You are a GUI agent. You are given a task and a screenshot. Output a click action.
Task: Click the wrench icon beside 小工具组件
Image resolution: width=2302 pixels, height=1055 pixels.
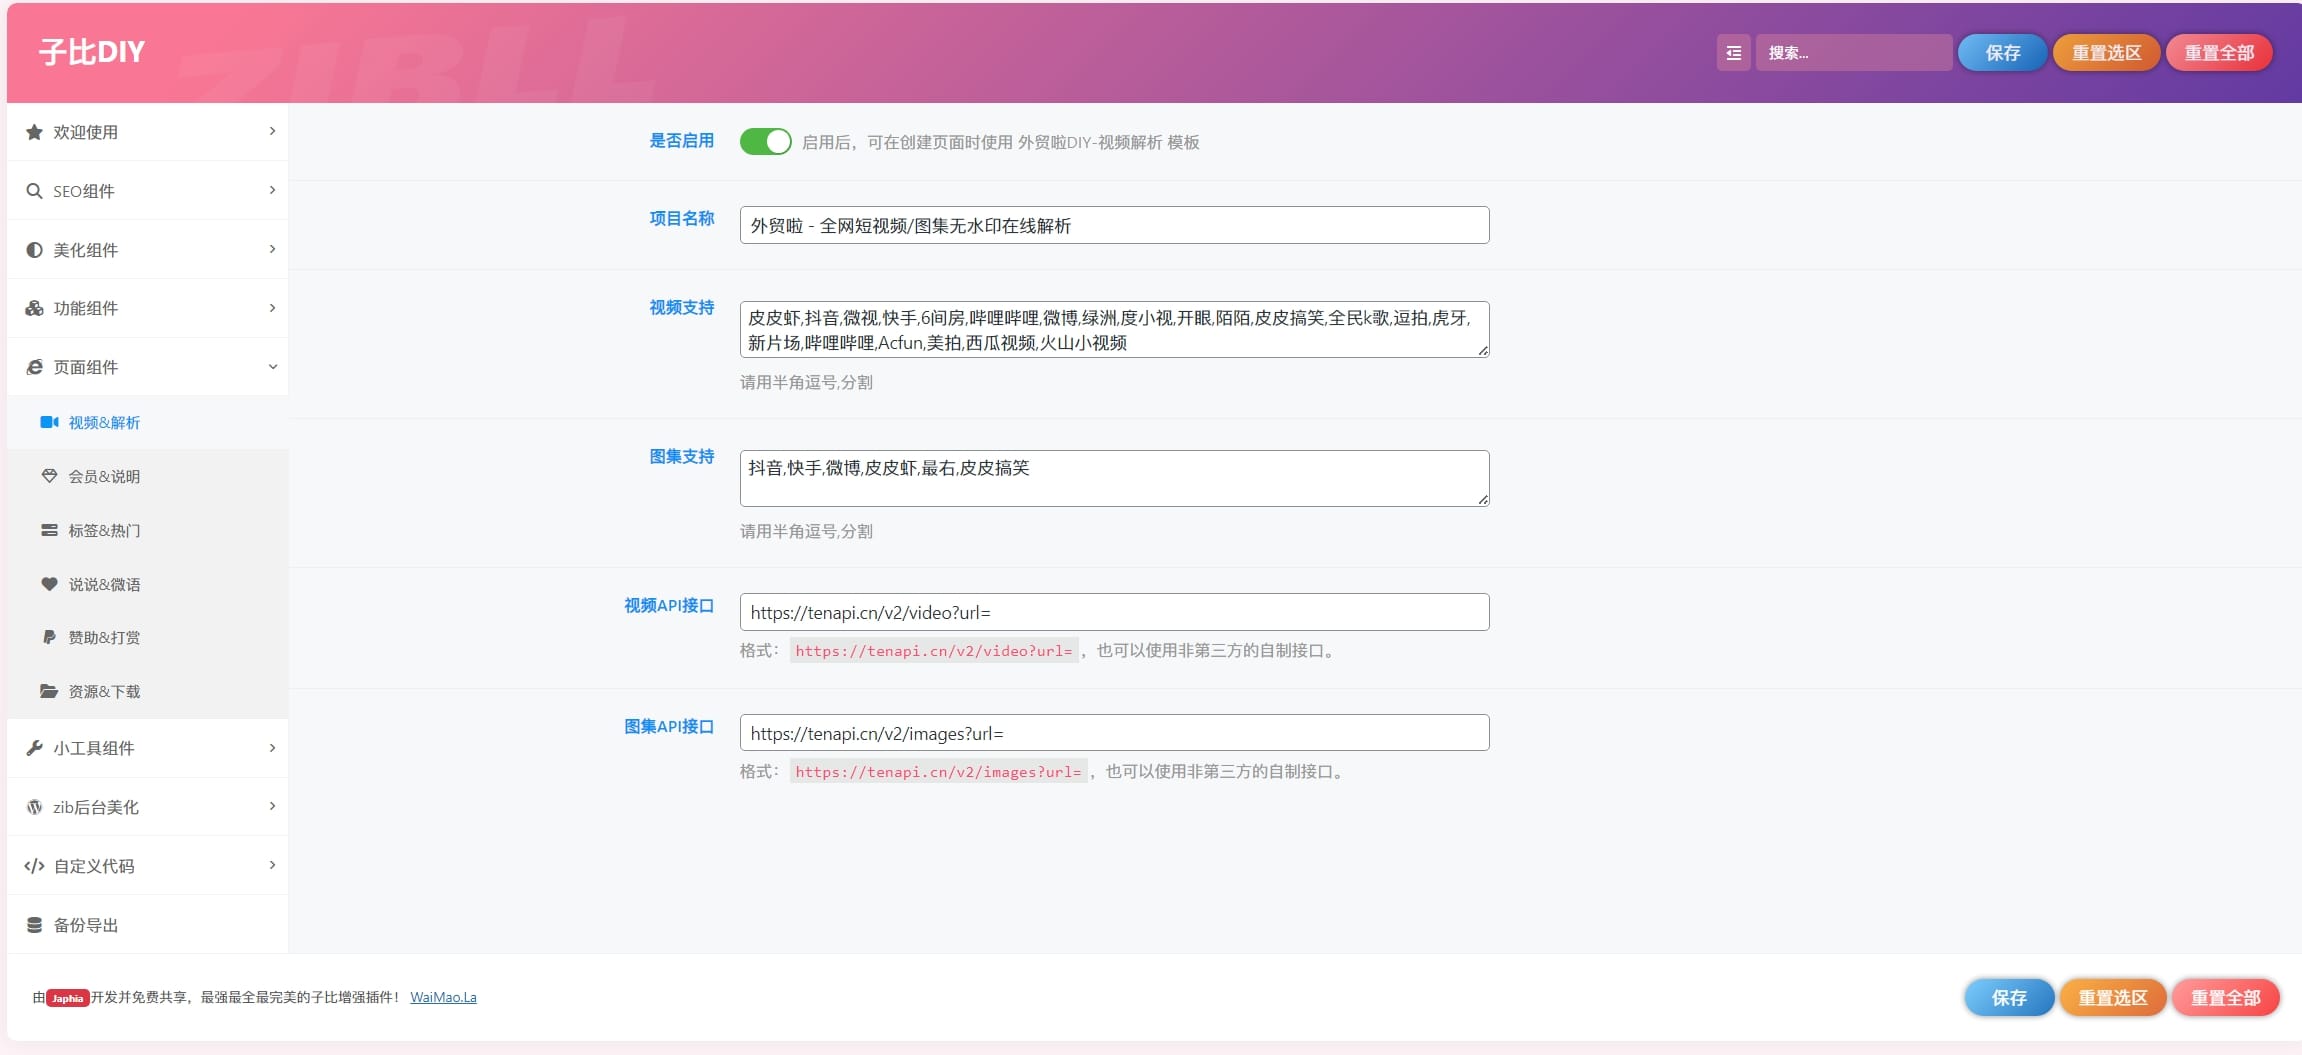click(x=34, y=748)
